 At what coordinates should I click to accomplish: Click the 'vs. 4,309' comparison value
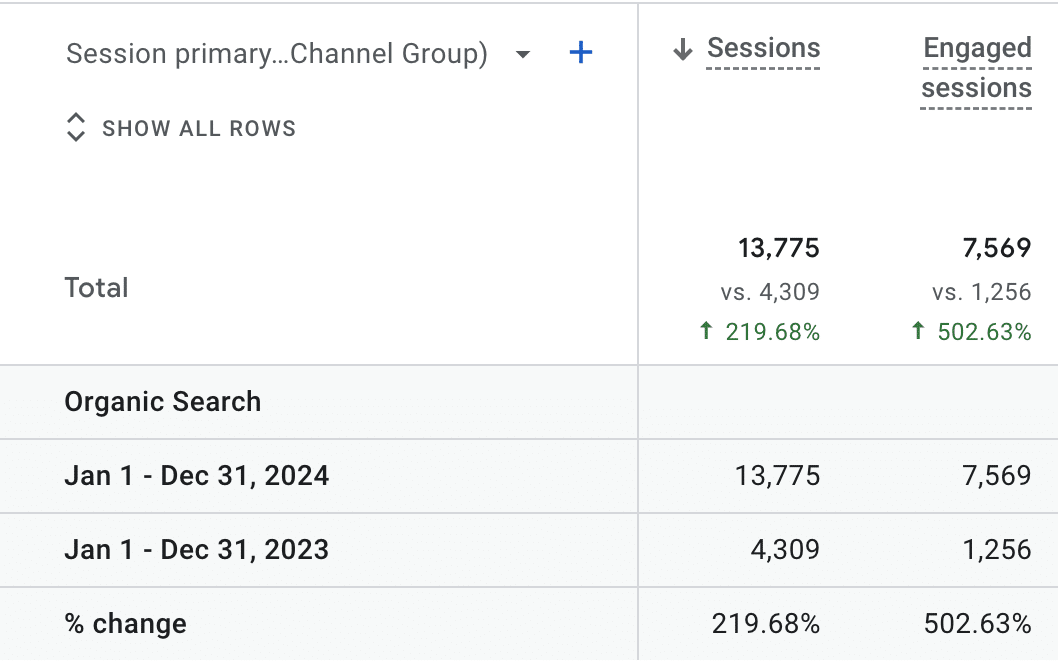point(769,292)
